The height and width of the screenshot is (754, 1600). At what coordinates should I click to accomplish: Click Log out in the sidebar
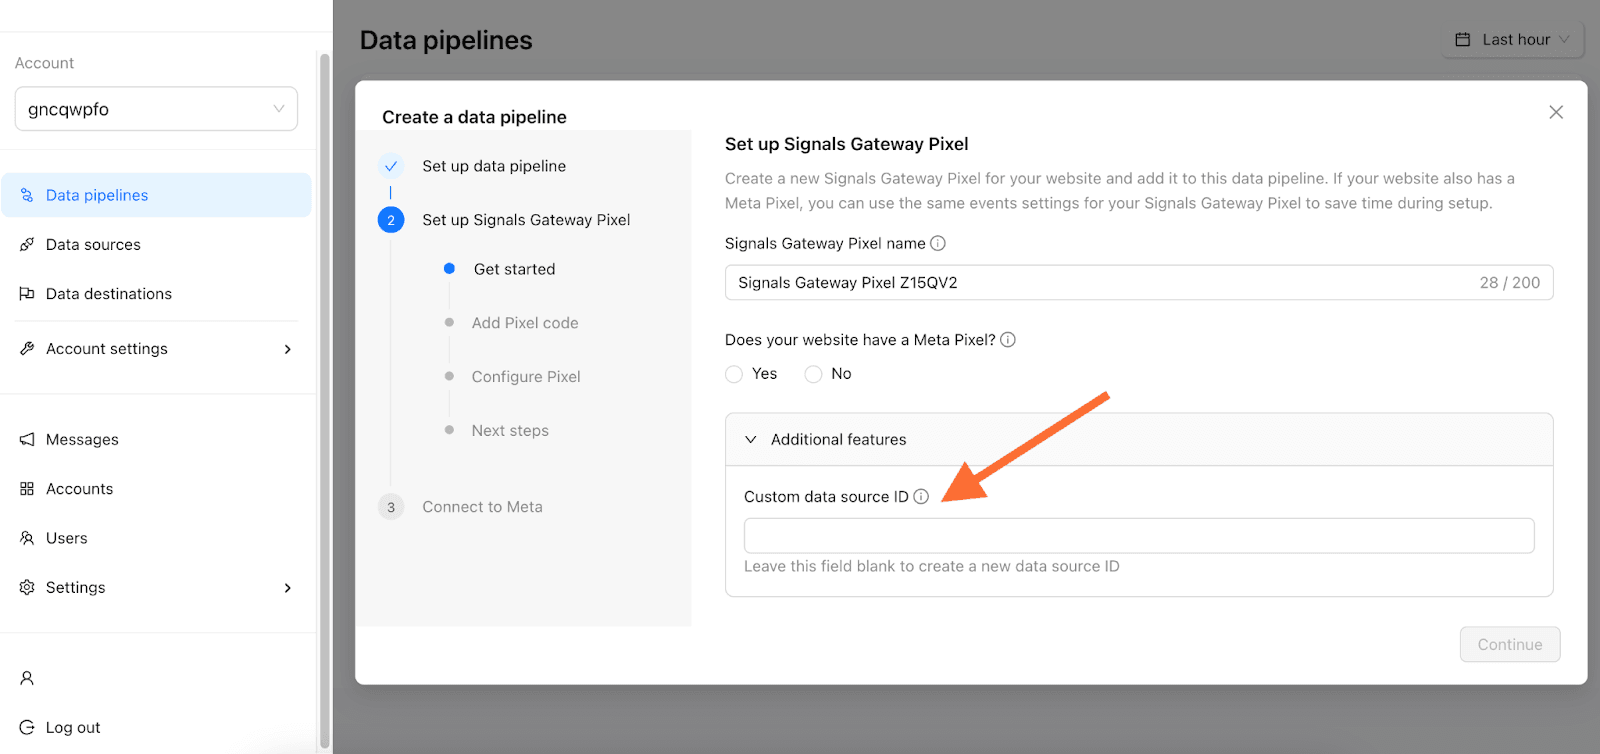point(73,728)
